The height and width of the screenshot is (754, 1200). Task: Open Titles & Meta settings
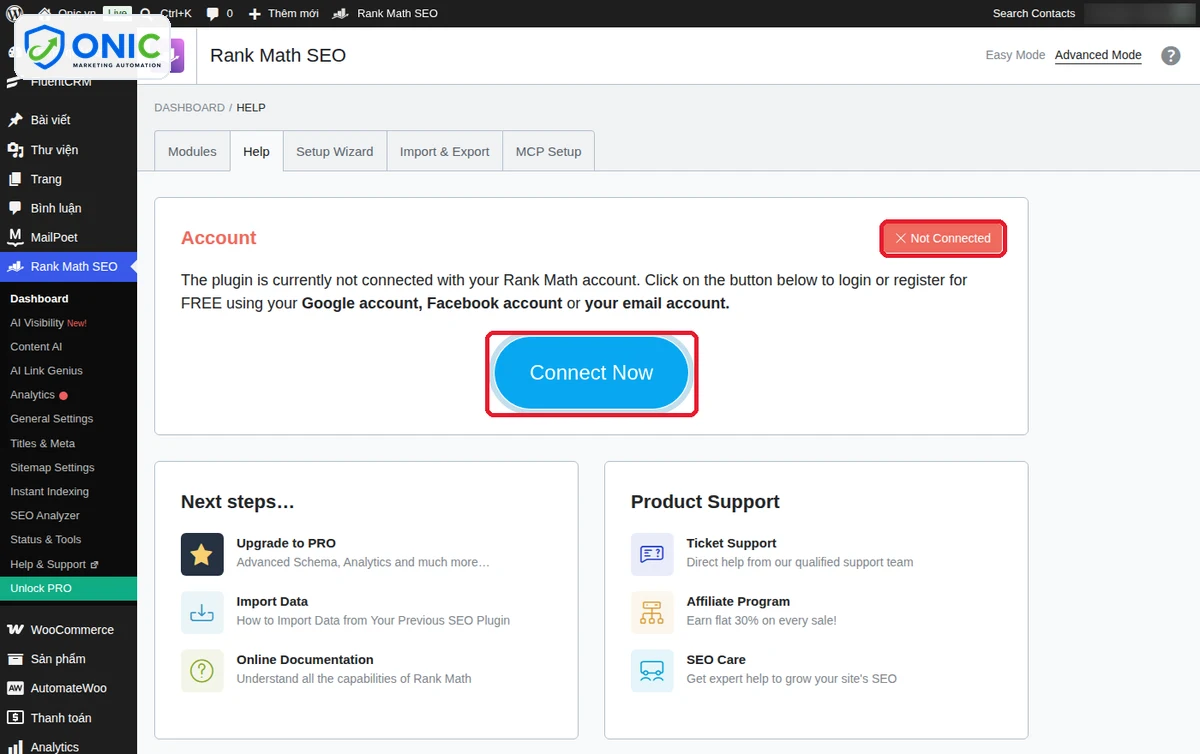point(43,443)
